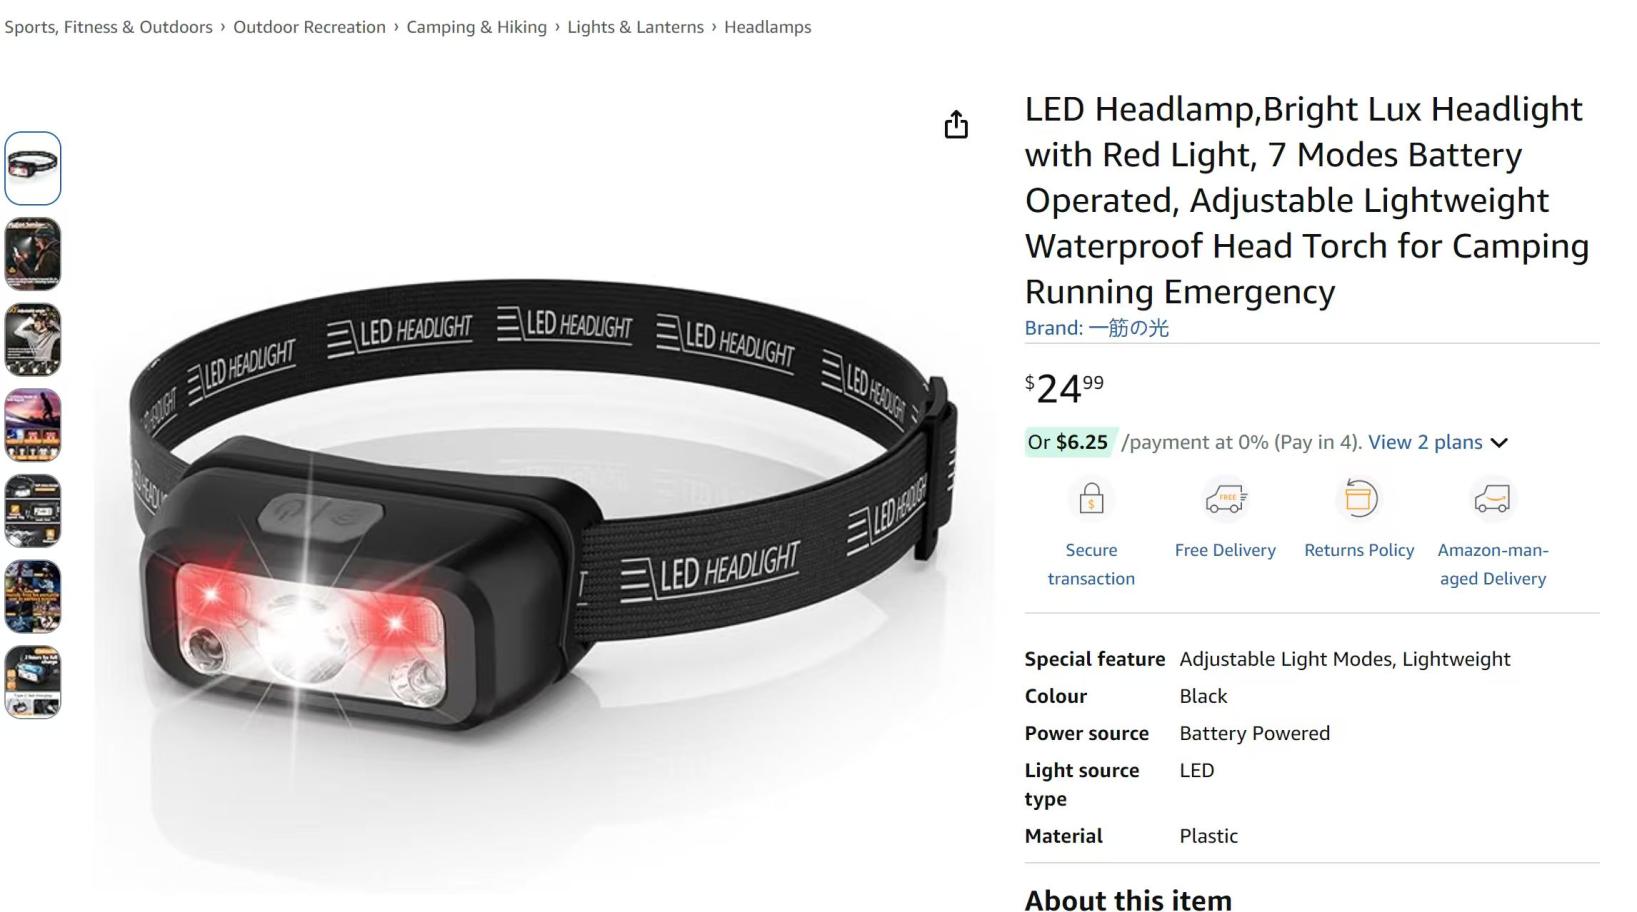The width and height of the screenshot is (1637, 912).
Task: Open Camping & Hiking breadcrumb
Action: point(476,27)
